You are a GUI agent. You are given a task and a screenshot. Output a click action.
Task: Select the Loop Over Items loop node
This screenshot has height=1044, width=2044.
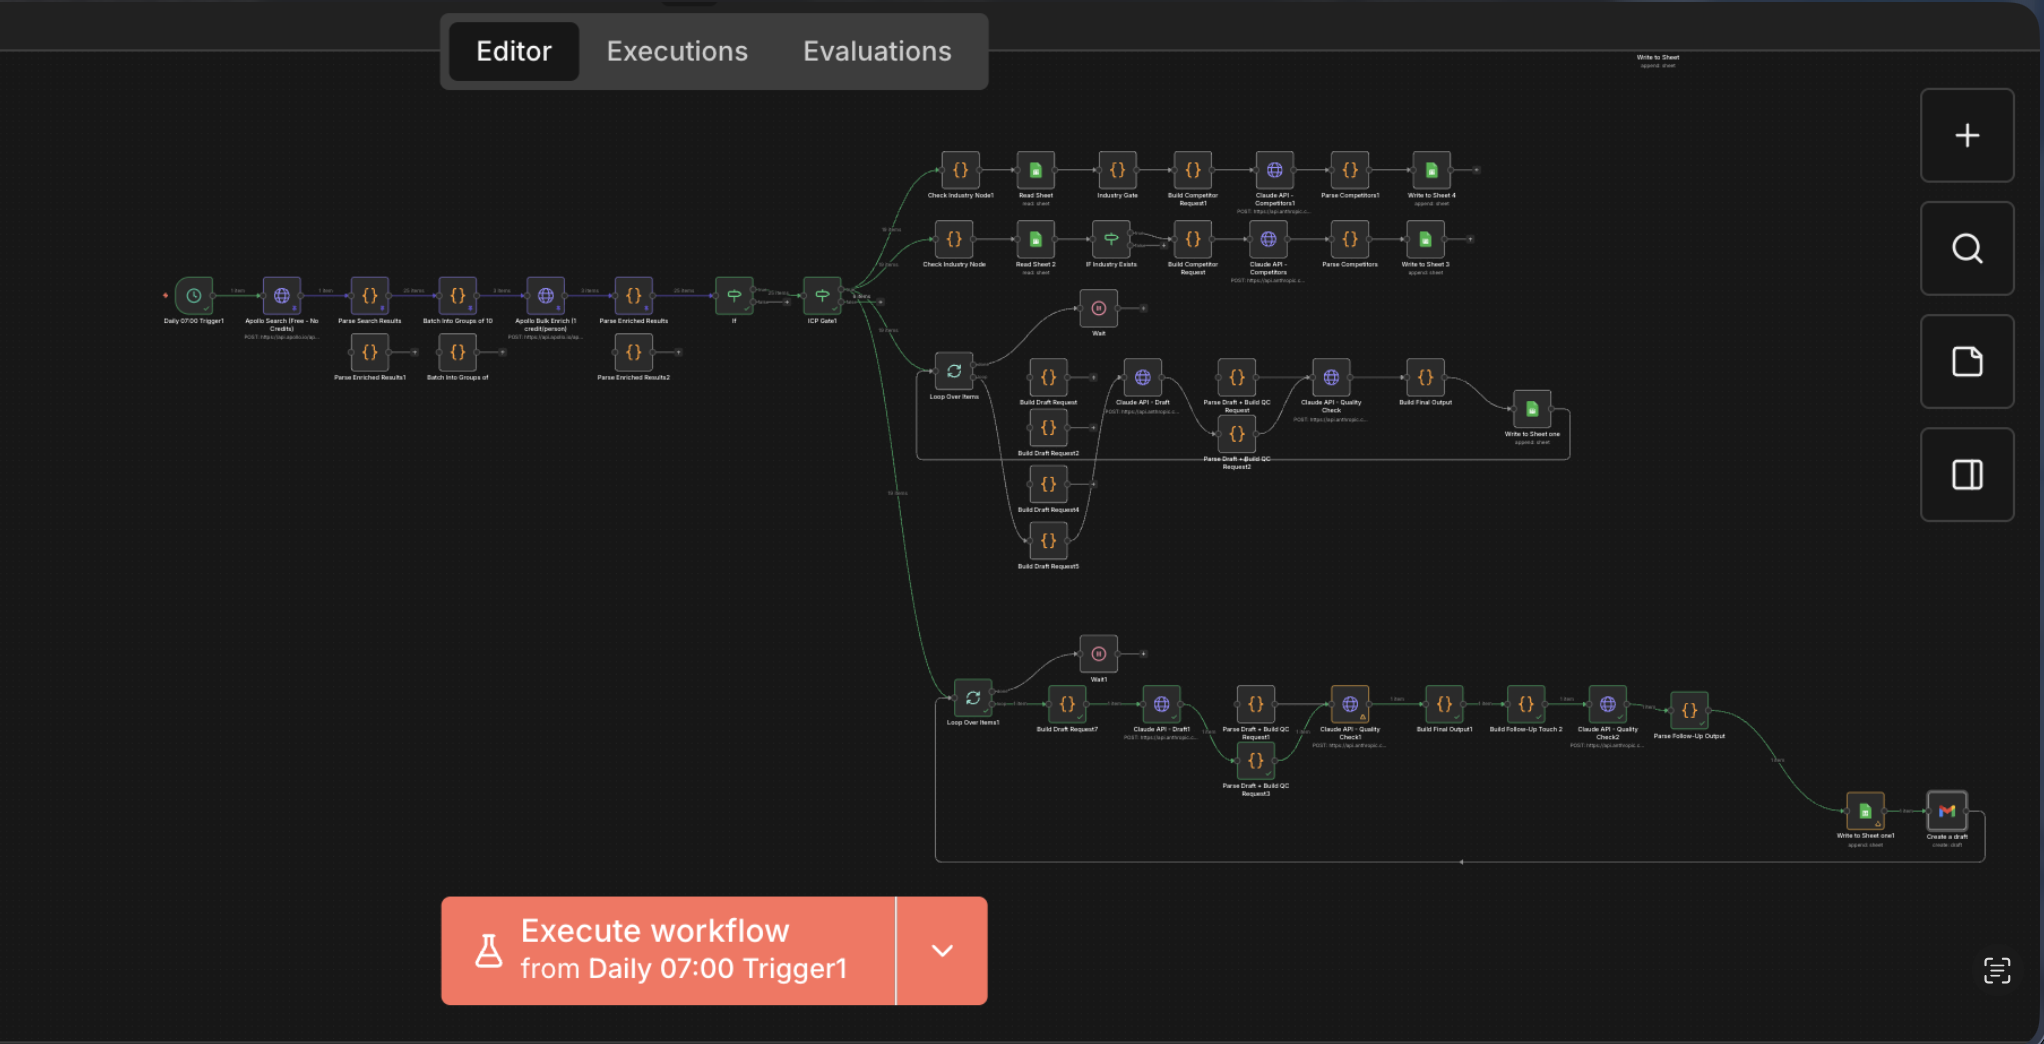953,369
